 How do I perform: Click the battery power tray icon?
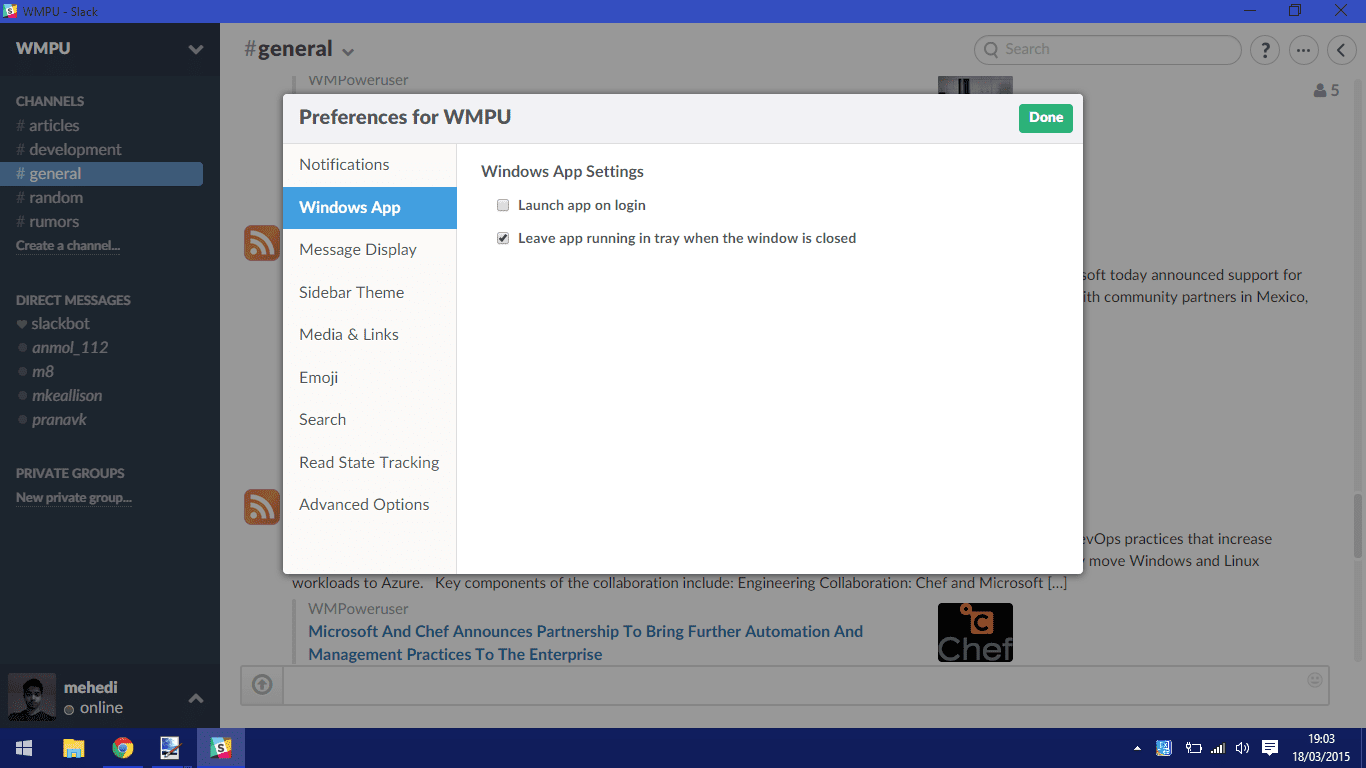1193,748
